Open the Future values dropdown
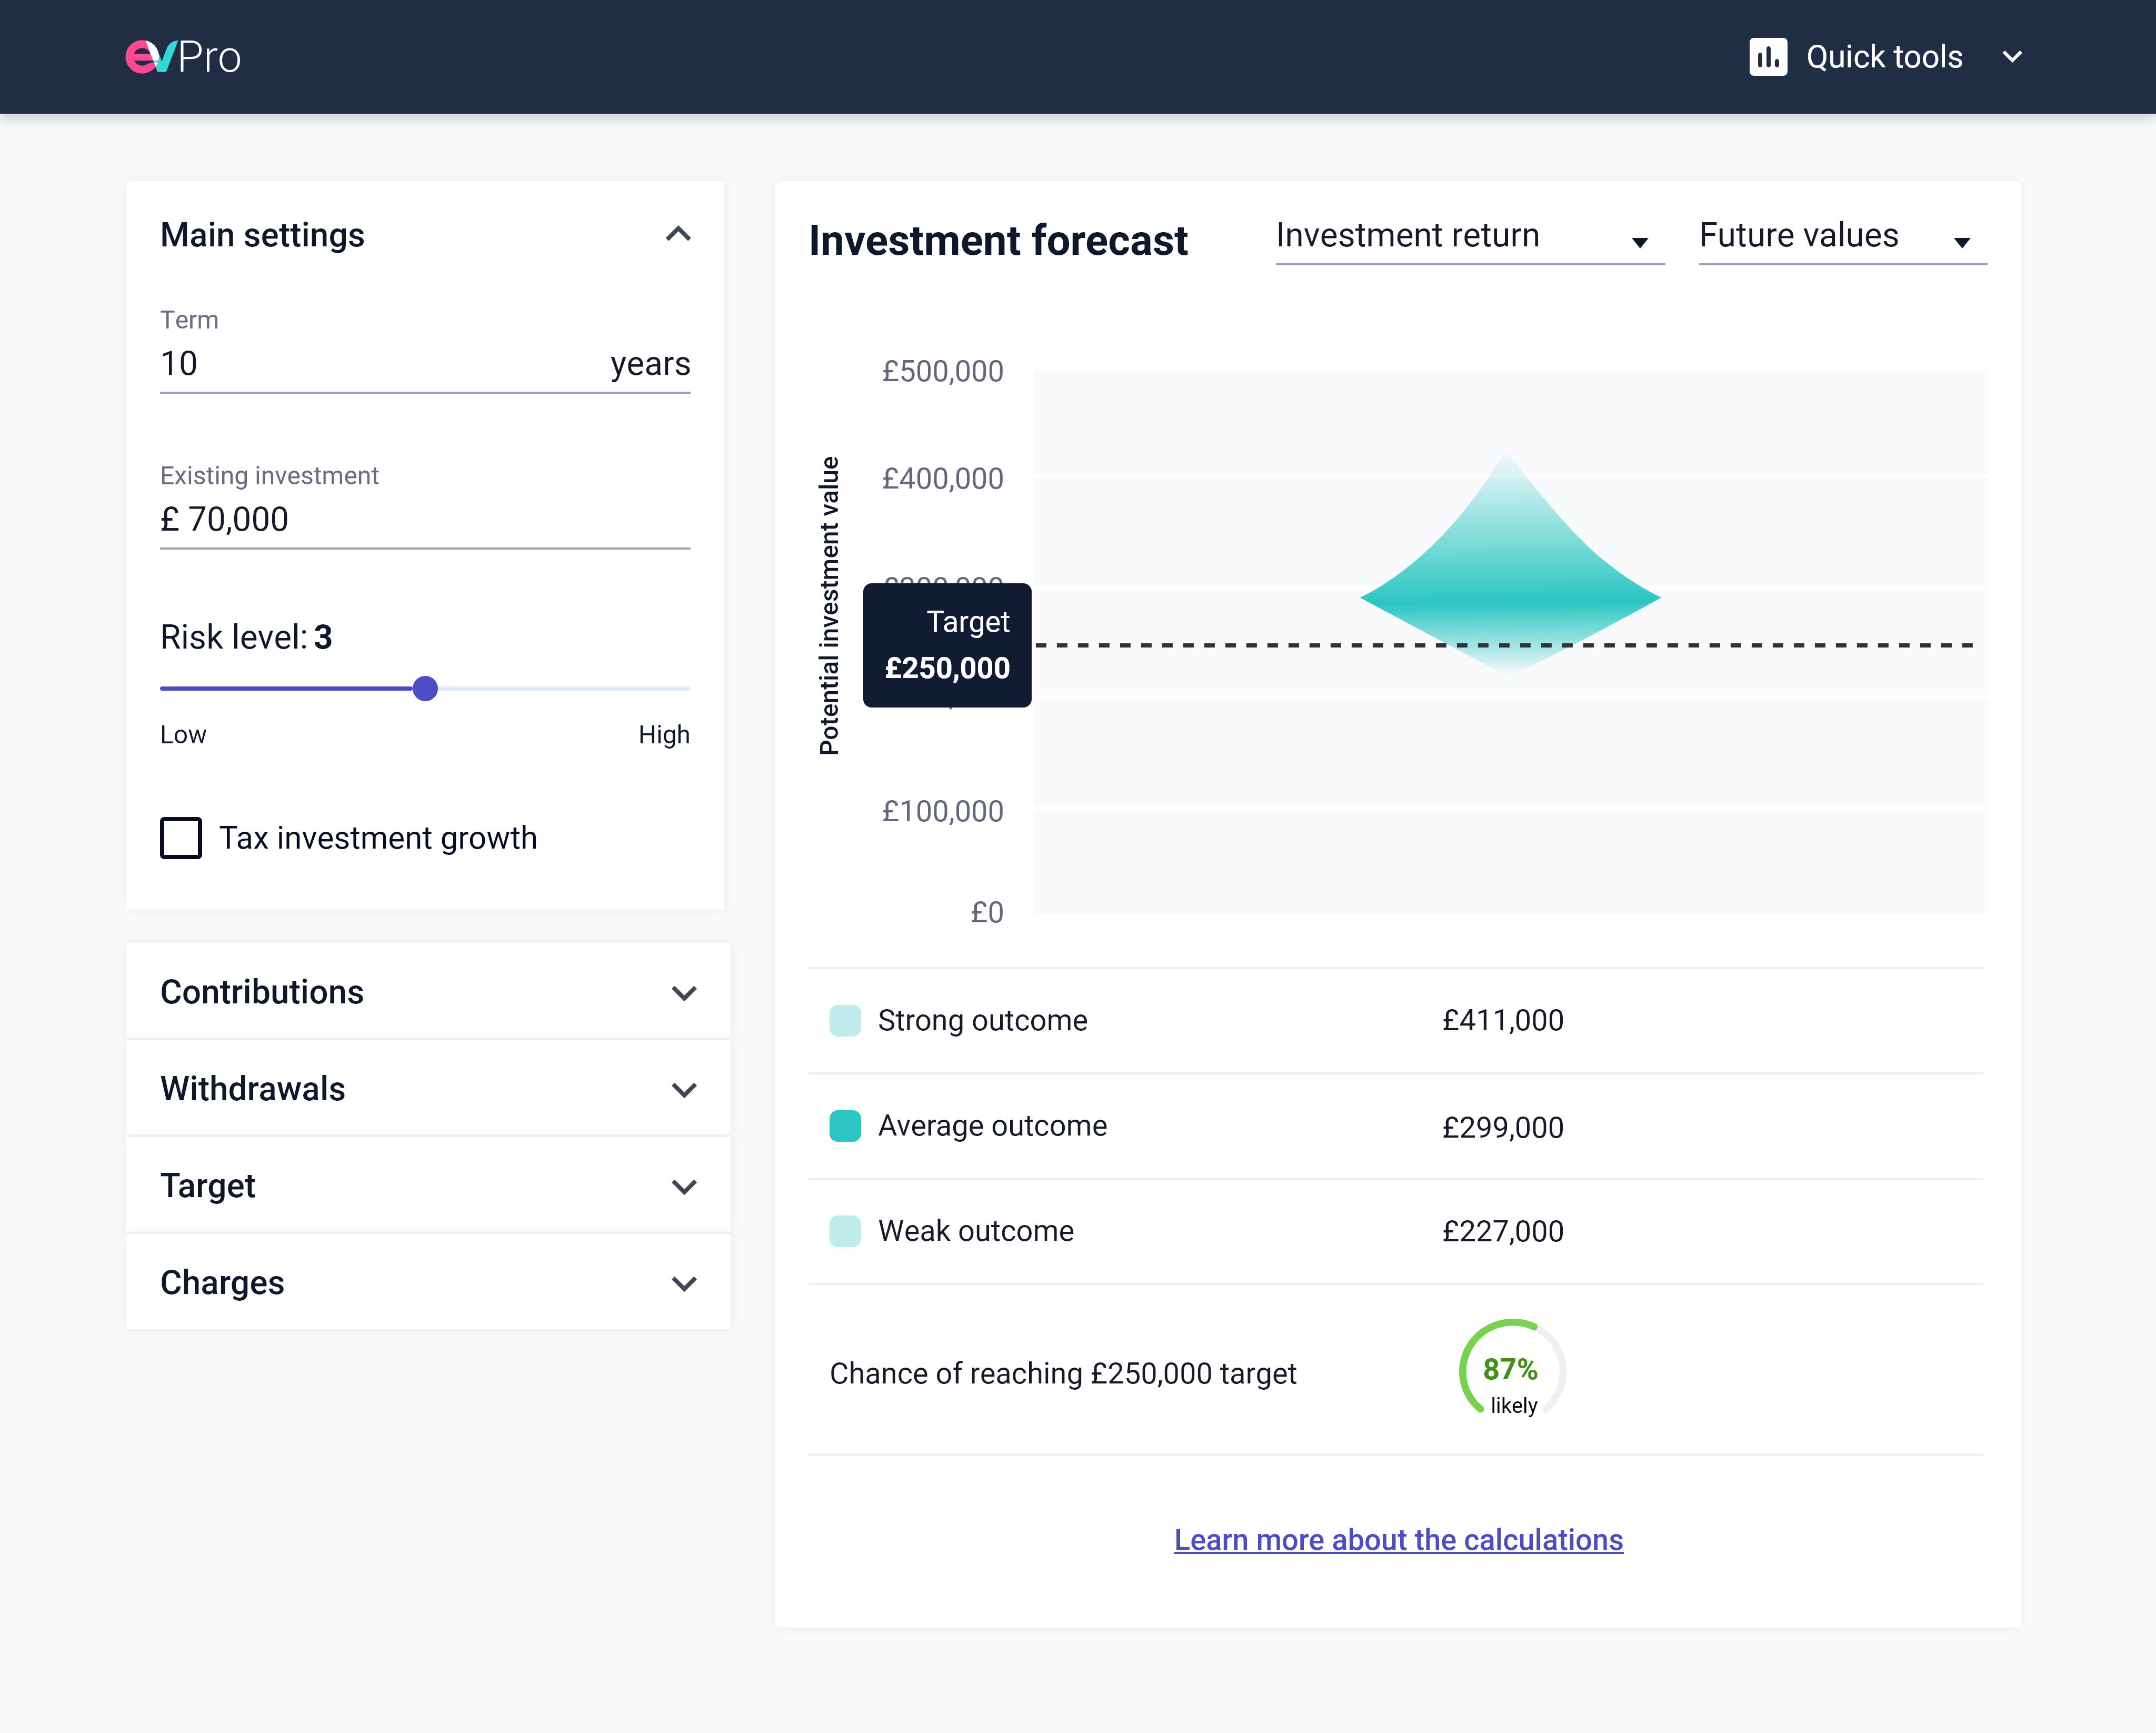This screenshot has width=2156, height=1733. pos(1840,238)
